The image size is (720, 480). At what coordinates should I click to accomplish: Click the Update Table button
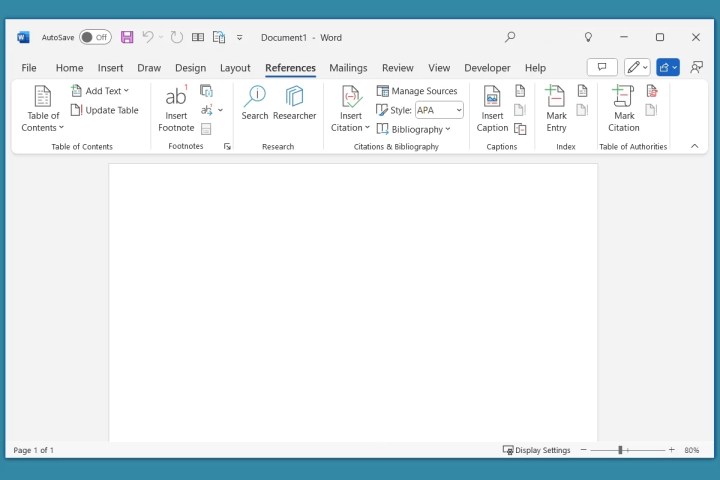pos(105,110)
